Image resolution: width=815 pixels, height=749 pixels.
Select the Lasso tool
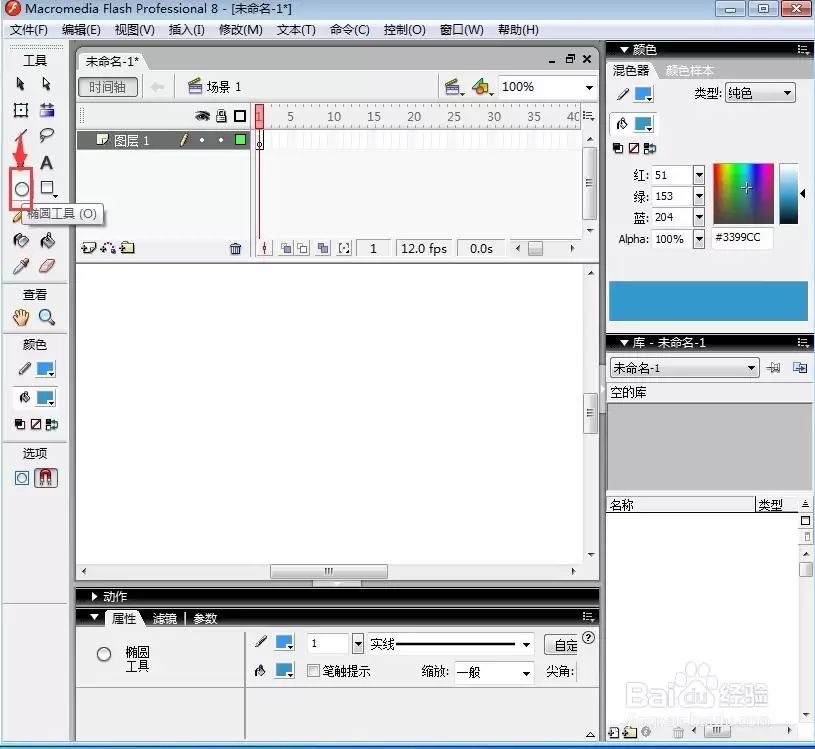(x=46, y=136)
